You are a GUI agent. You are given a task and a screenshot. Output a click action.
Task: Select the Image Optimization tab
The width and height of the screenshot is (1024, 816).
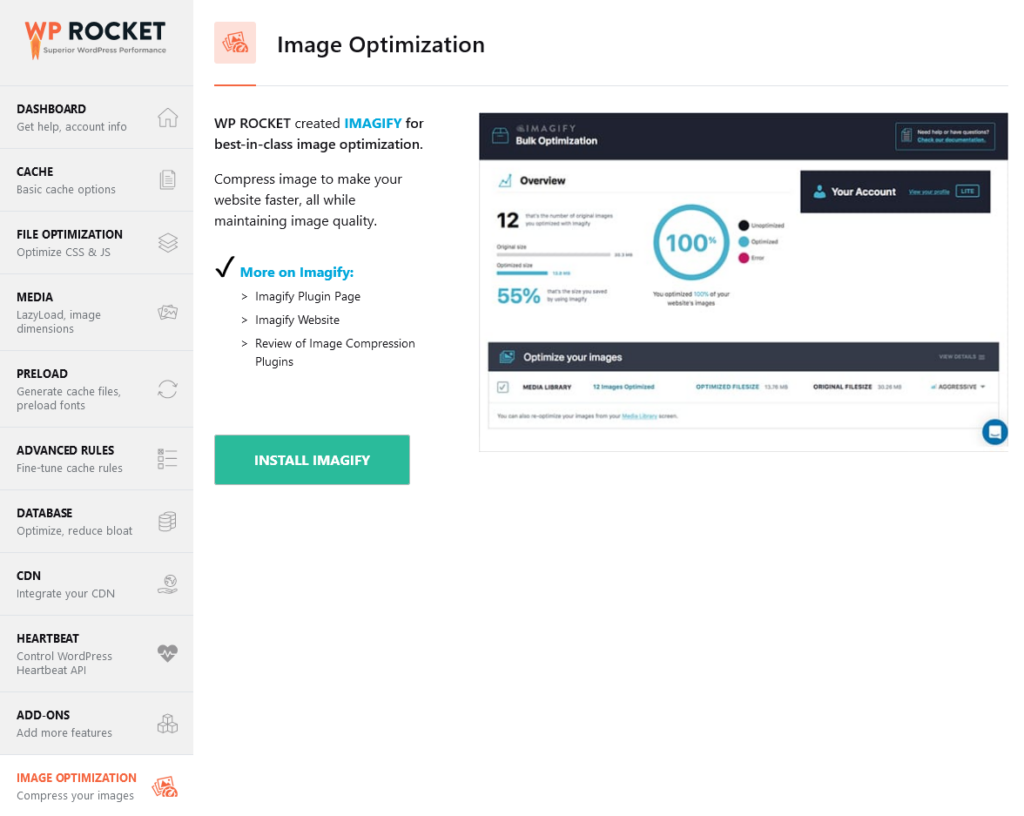point(97,786)
